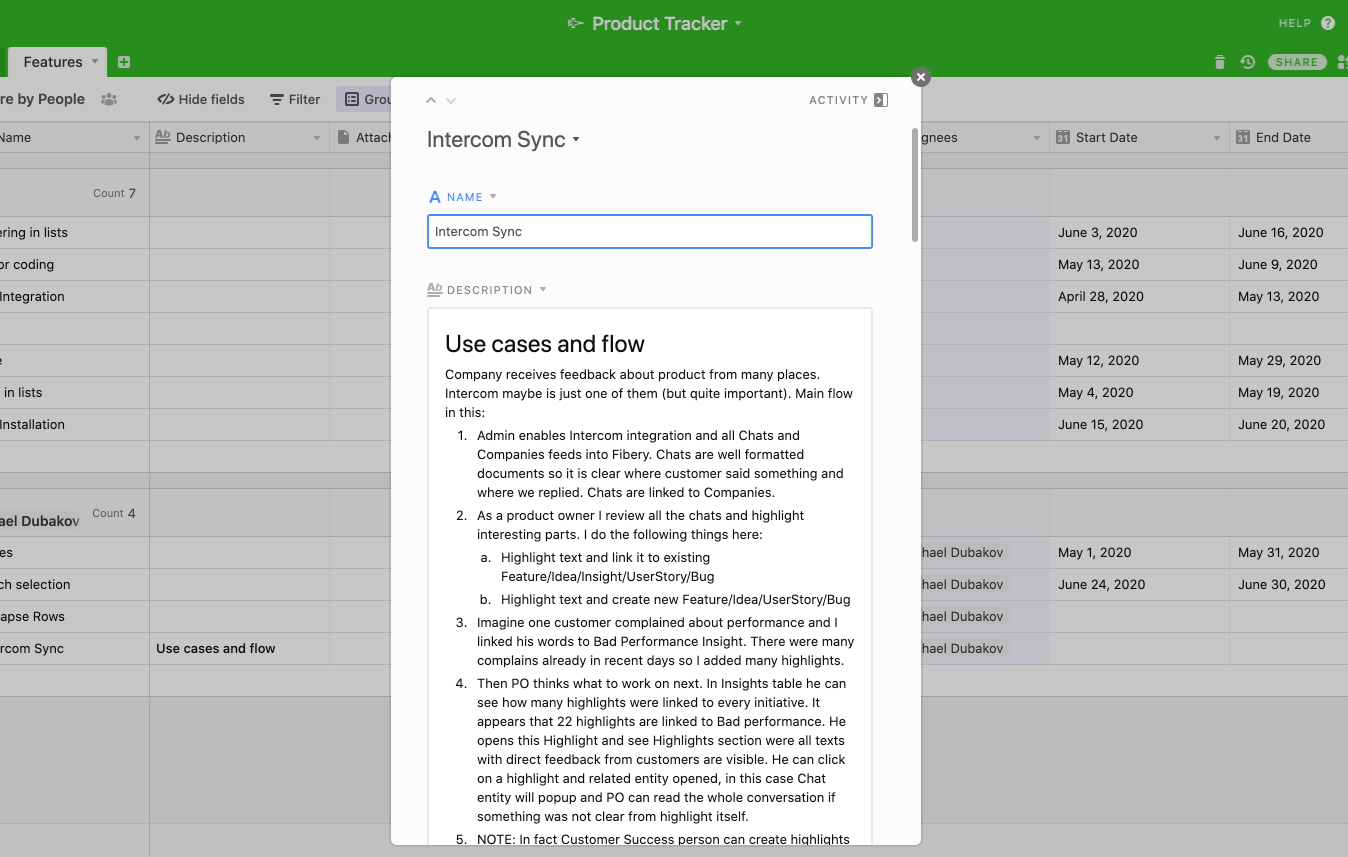Click the people icon beside the 'by People' view
The height and width of the screenshot is (857, 1348).
tap(110, 99)
